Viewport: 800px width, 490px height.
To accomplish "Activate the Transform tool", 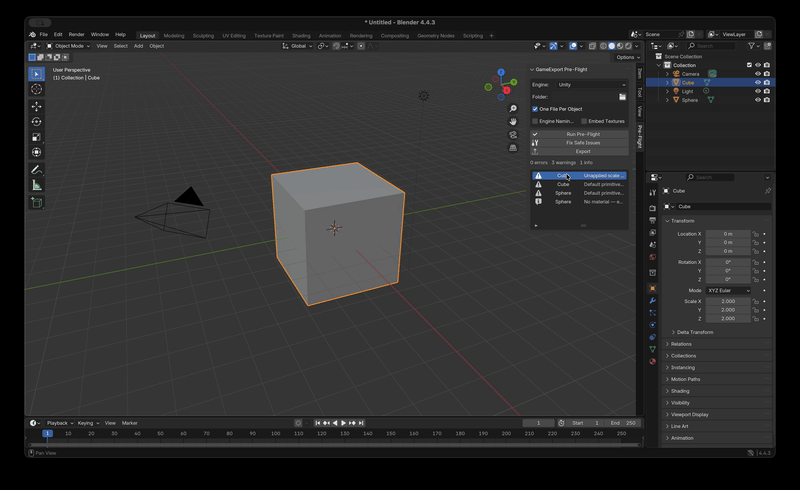I will click(36, 152).
